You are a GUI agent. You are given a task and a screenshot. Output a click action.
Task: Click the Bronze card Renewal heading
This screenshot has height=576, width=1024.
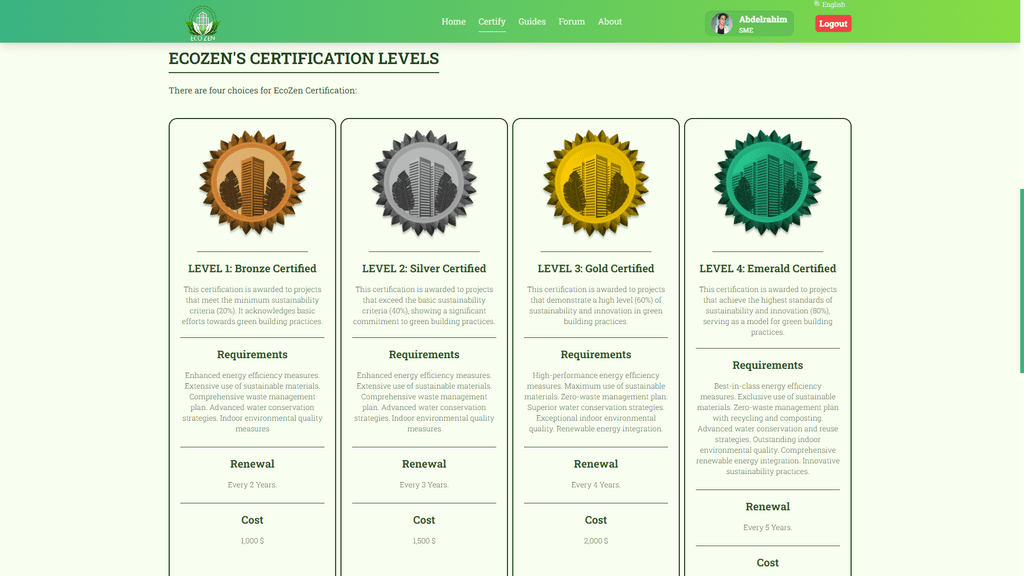pyautogui.click(x=252, y=464)
